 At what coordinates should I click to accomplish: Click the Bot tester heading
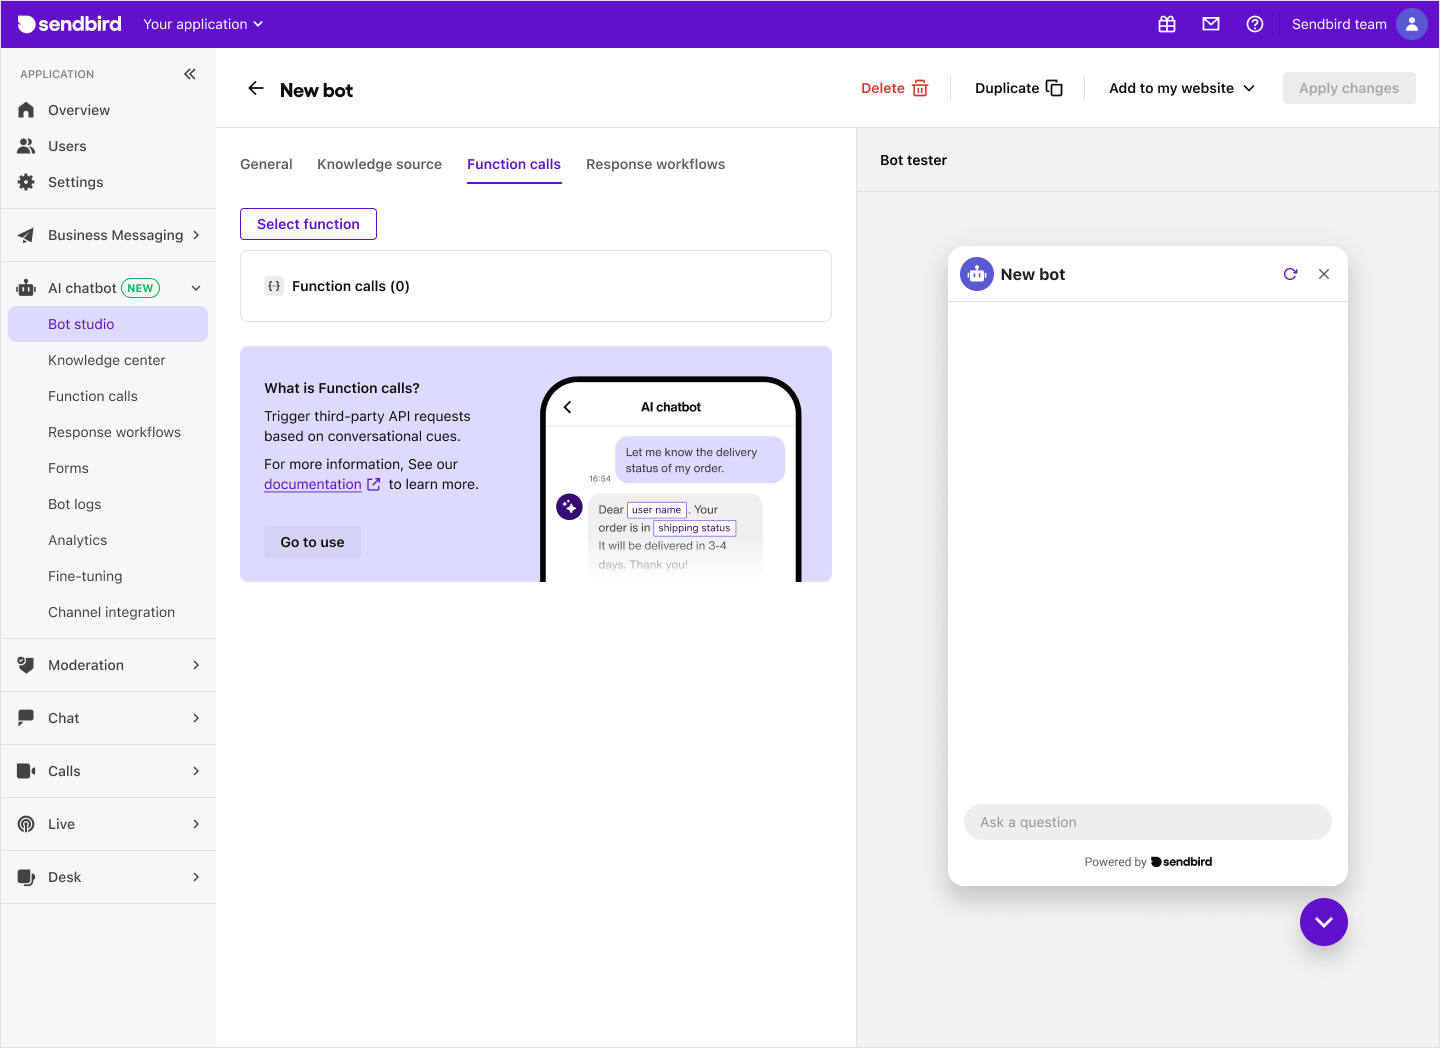pyautogui.click(x=913, y=160)
